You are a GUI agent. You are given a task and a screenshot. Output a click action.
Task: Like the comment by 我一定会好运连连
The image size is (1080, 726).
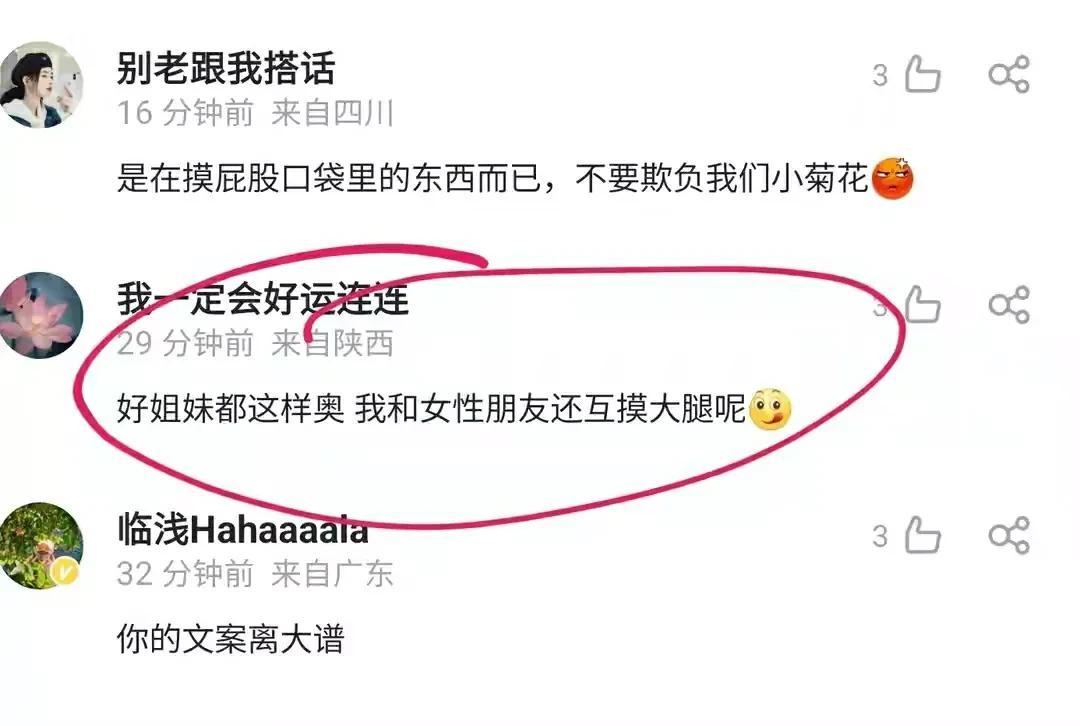click(x=922, y=304)
